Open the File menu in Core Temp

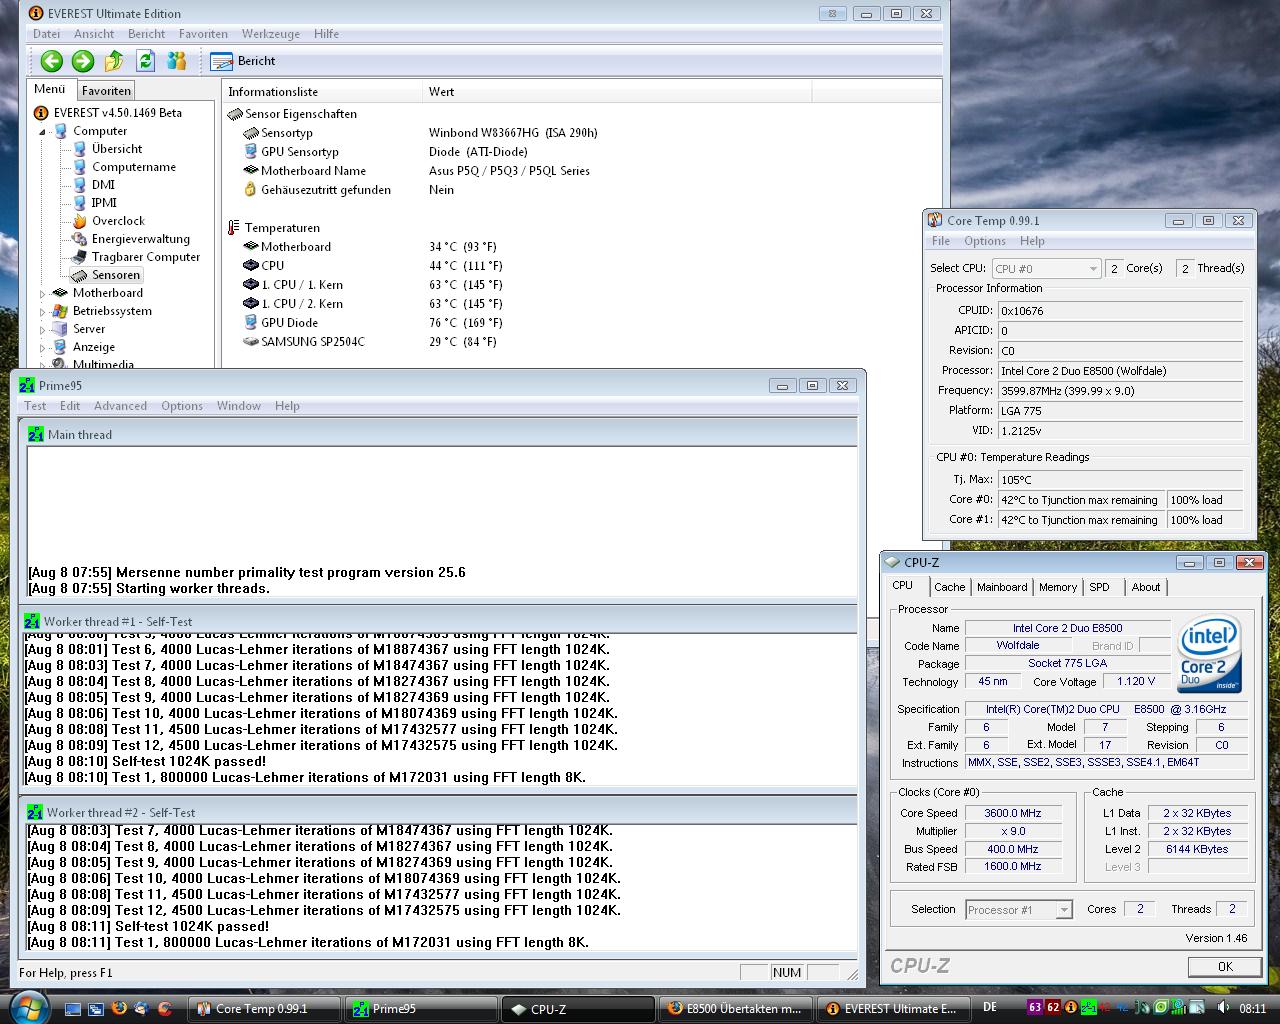point(941,241)
